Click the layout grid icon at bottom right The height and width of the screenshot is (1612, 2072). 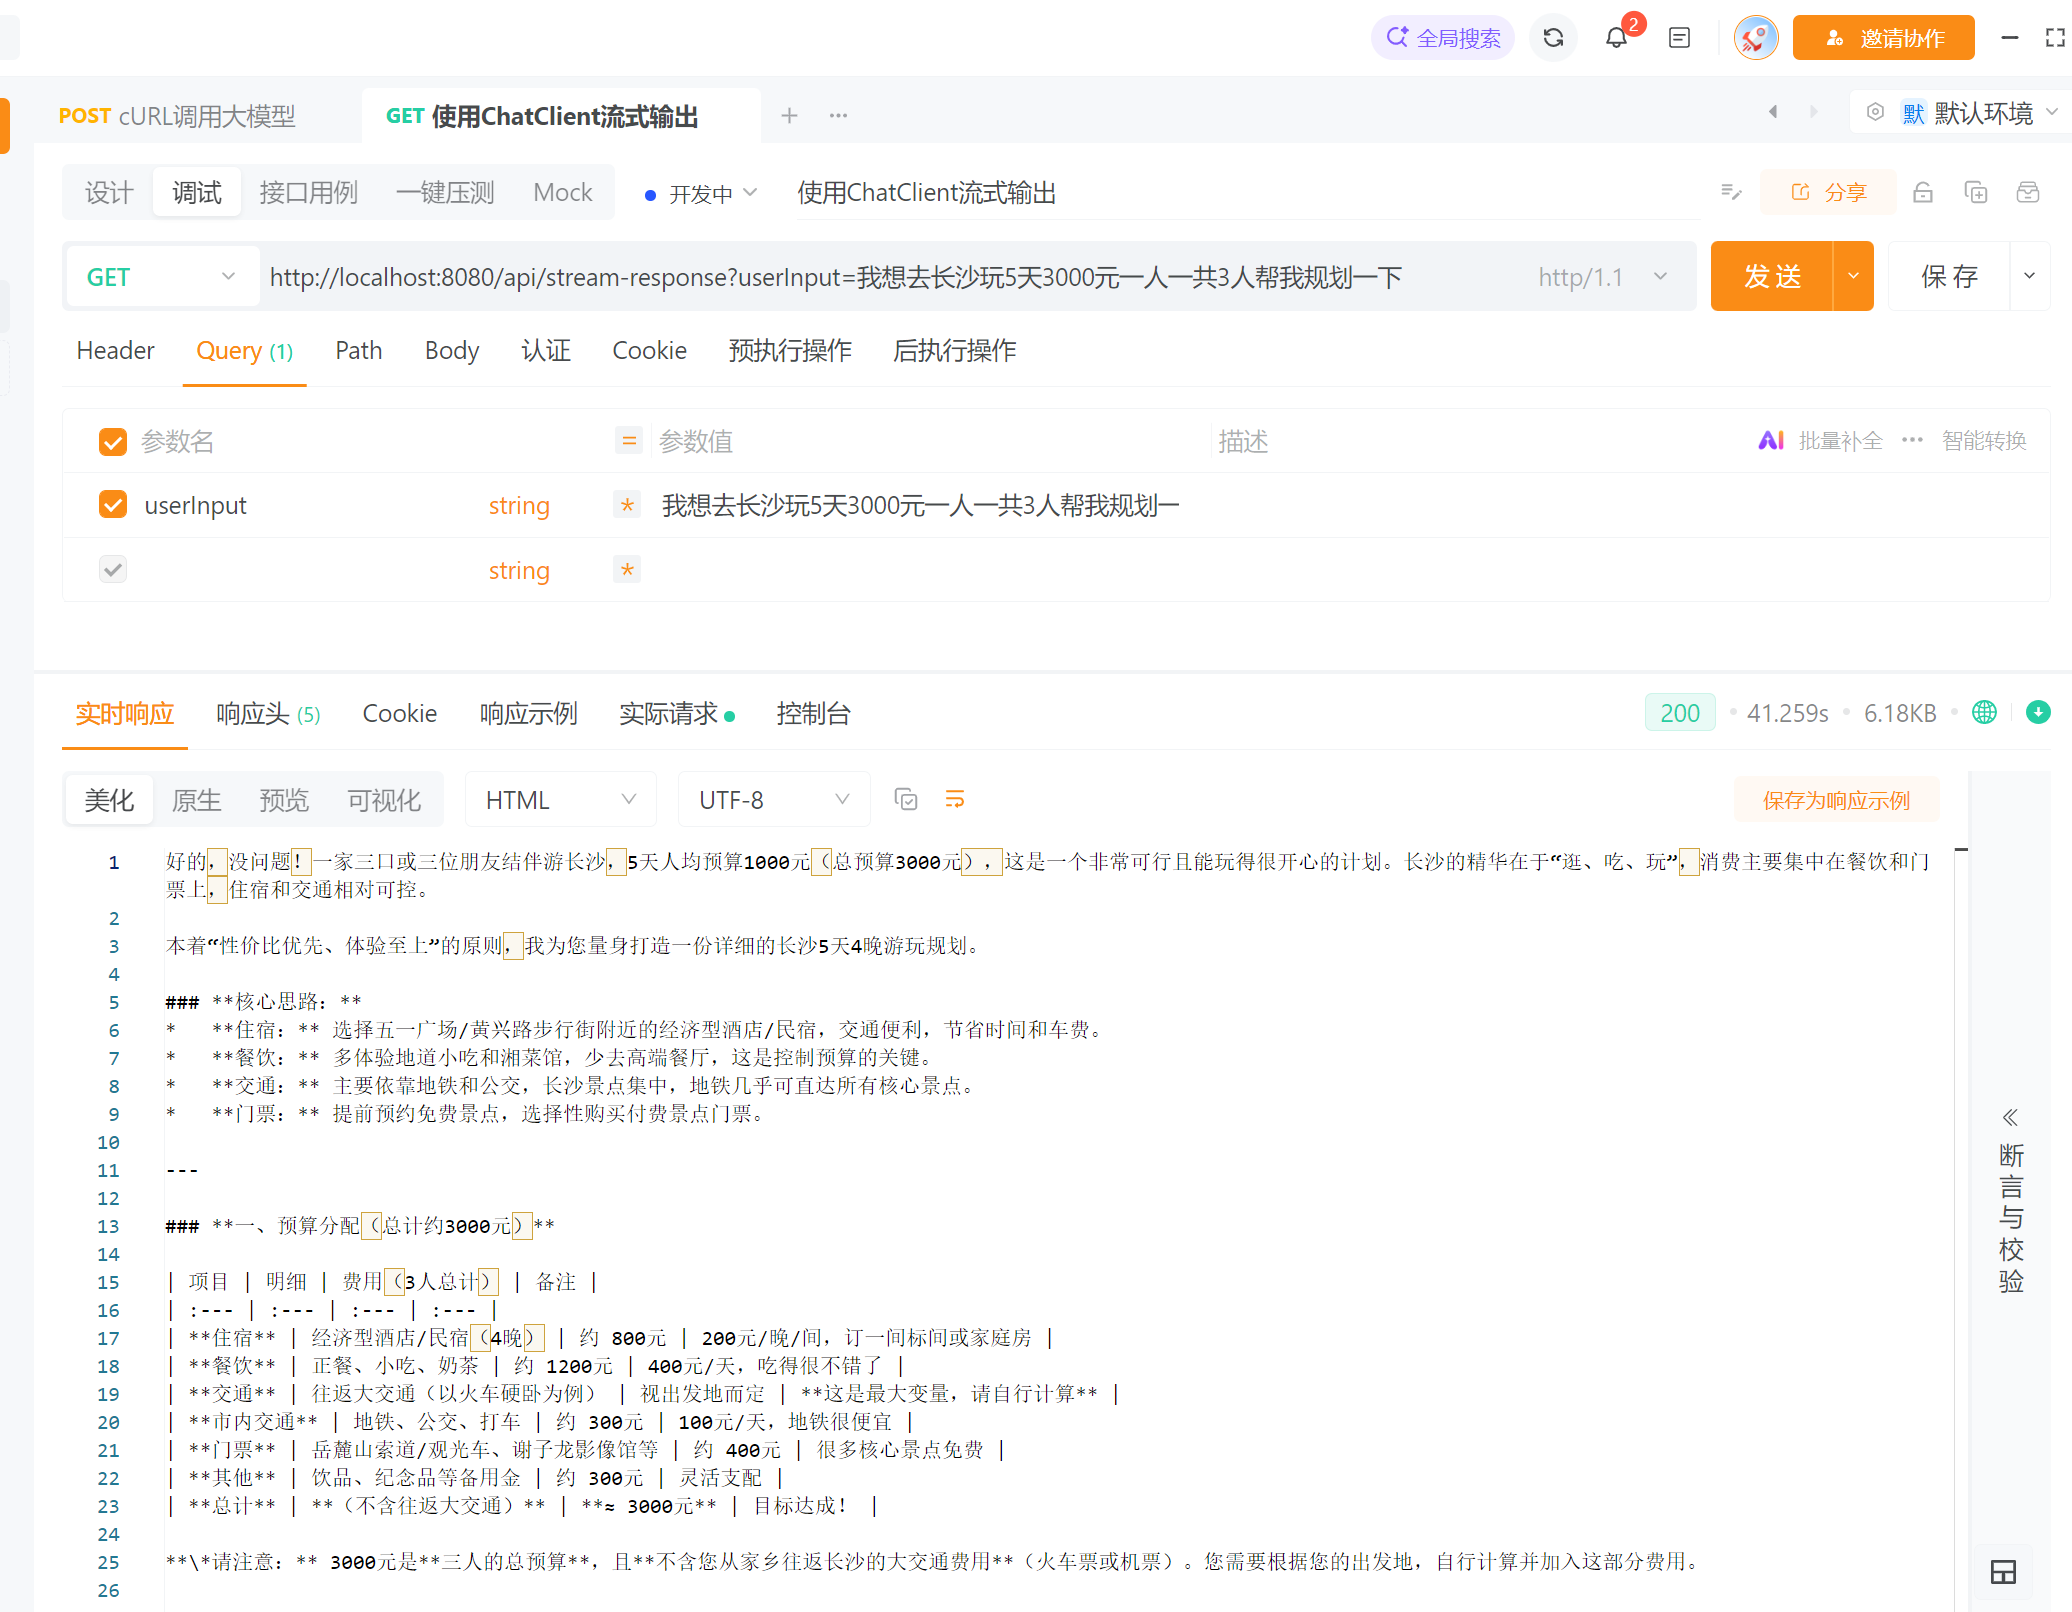(2003, 1572)
